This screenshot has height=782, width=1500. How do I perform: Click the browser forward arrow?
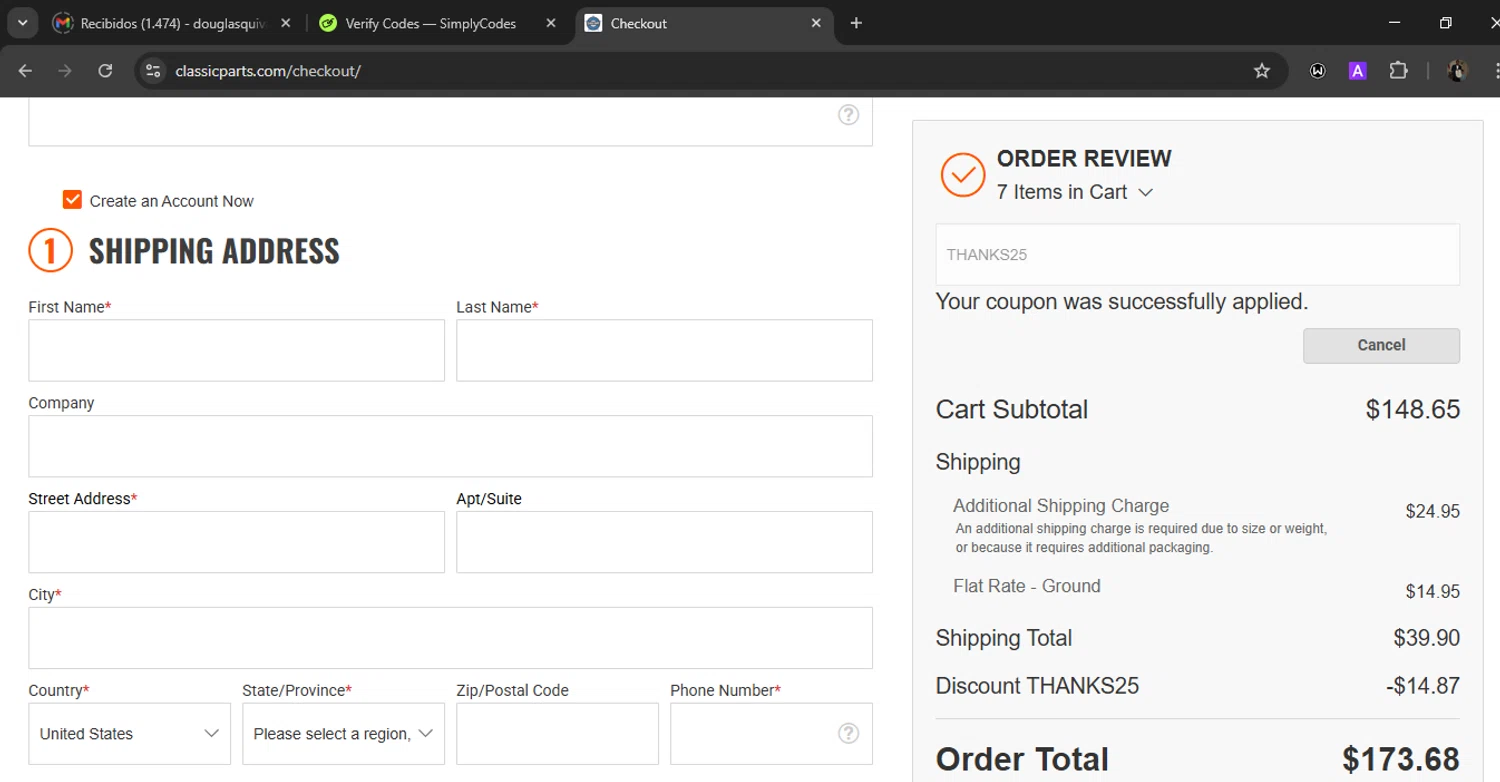(x=65, y=71)
